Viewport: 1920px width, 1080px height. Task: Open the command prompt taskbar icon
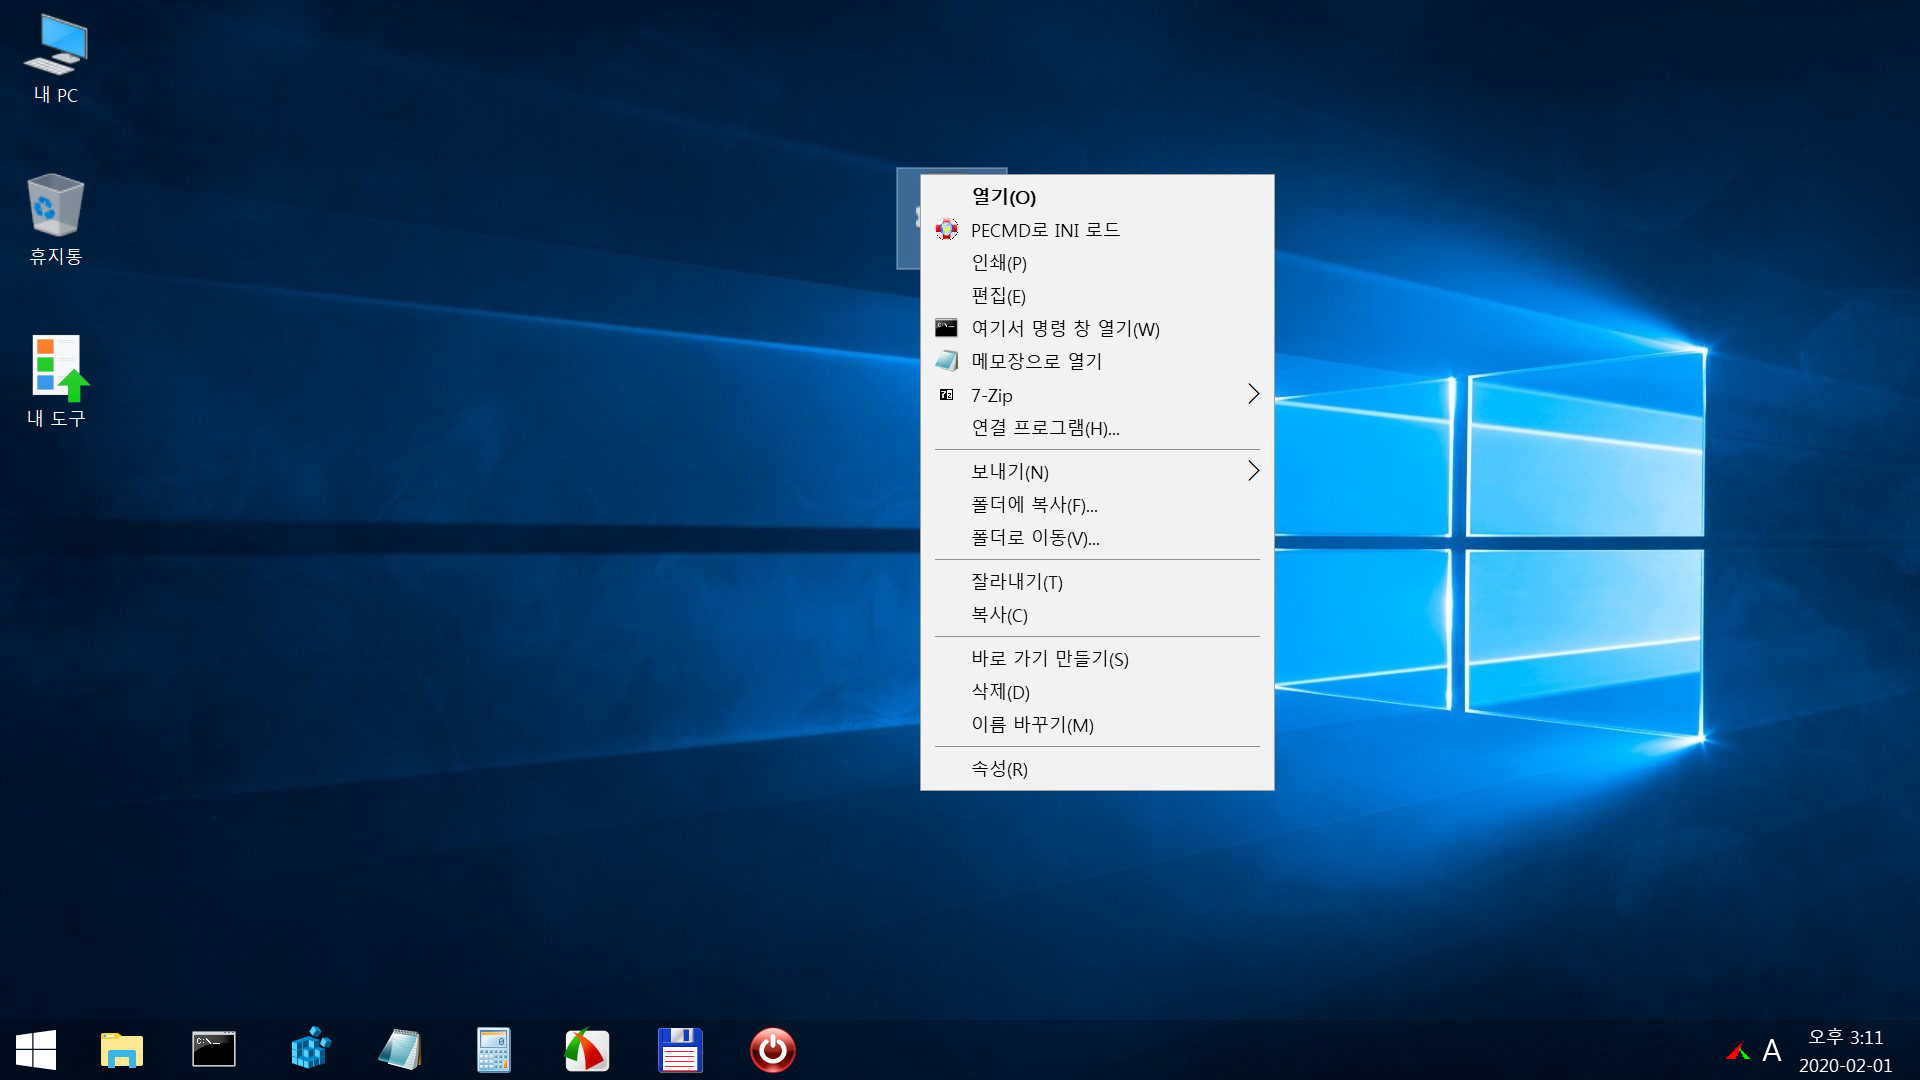coord(214,1050)
